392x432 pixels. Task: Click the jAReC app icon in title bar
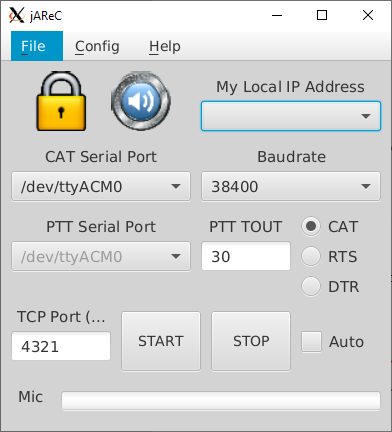tap(16, 15)
